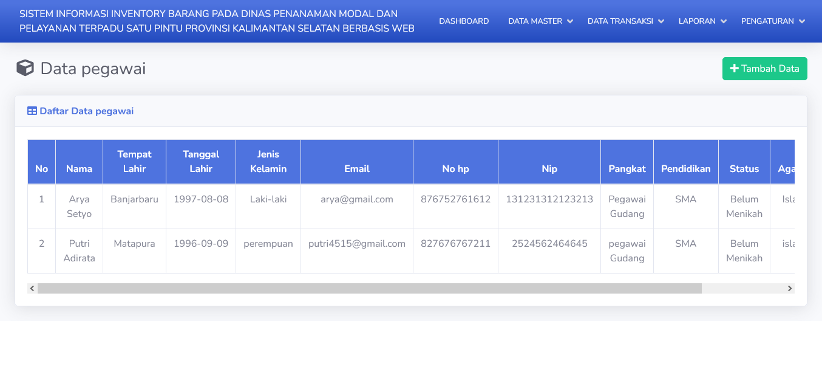The width and height of the screenshot is (822, 390).
Task: Open the Data Transaksi dropdown menu
Action: [625, 21]
